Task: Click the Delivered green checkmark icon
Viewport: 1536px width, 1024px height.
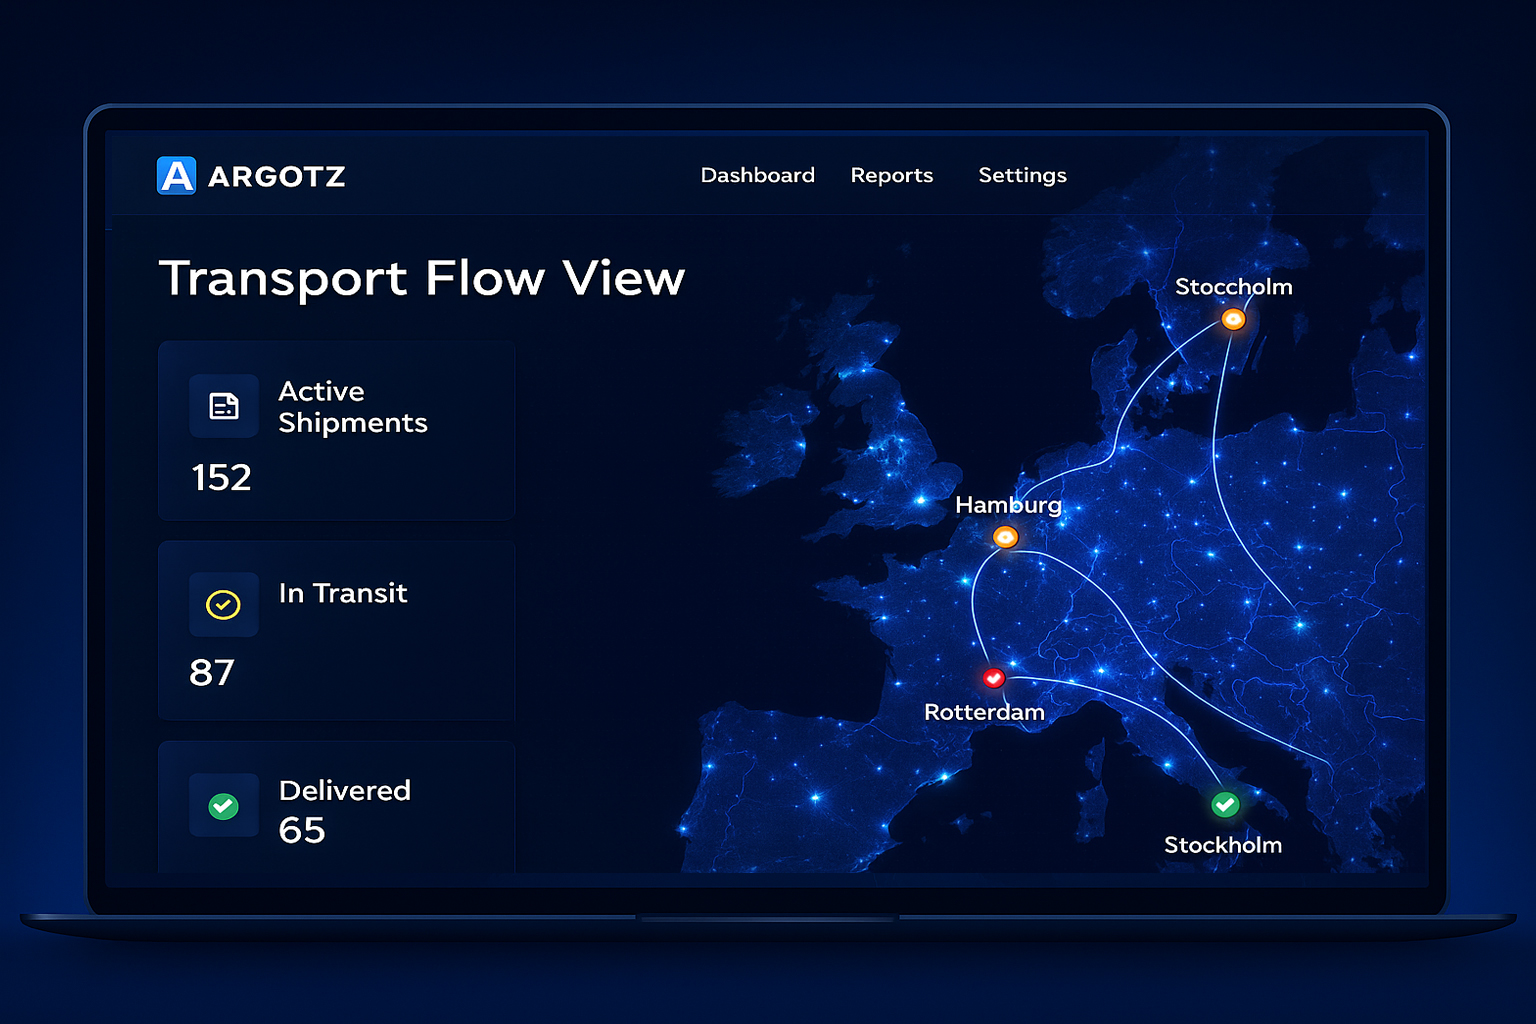Action: (x=223, y=805)
